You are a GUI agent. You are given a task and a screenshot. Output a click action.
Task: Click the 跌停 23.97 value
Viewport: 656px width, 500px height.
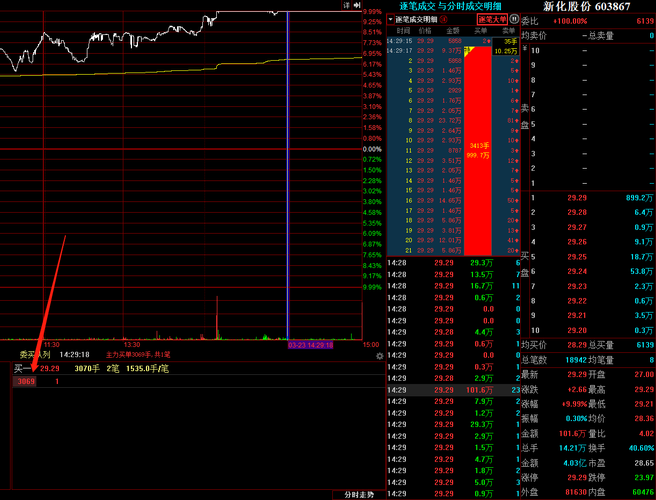click(643, 477)
